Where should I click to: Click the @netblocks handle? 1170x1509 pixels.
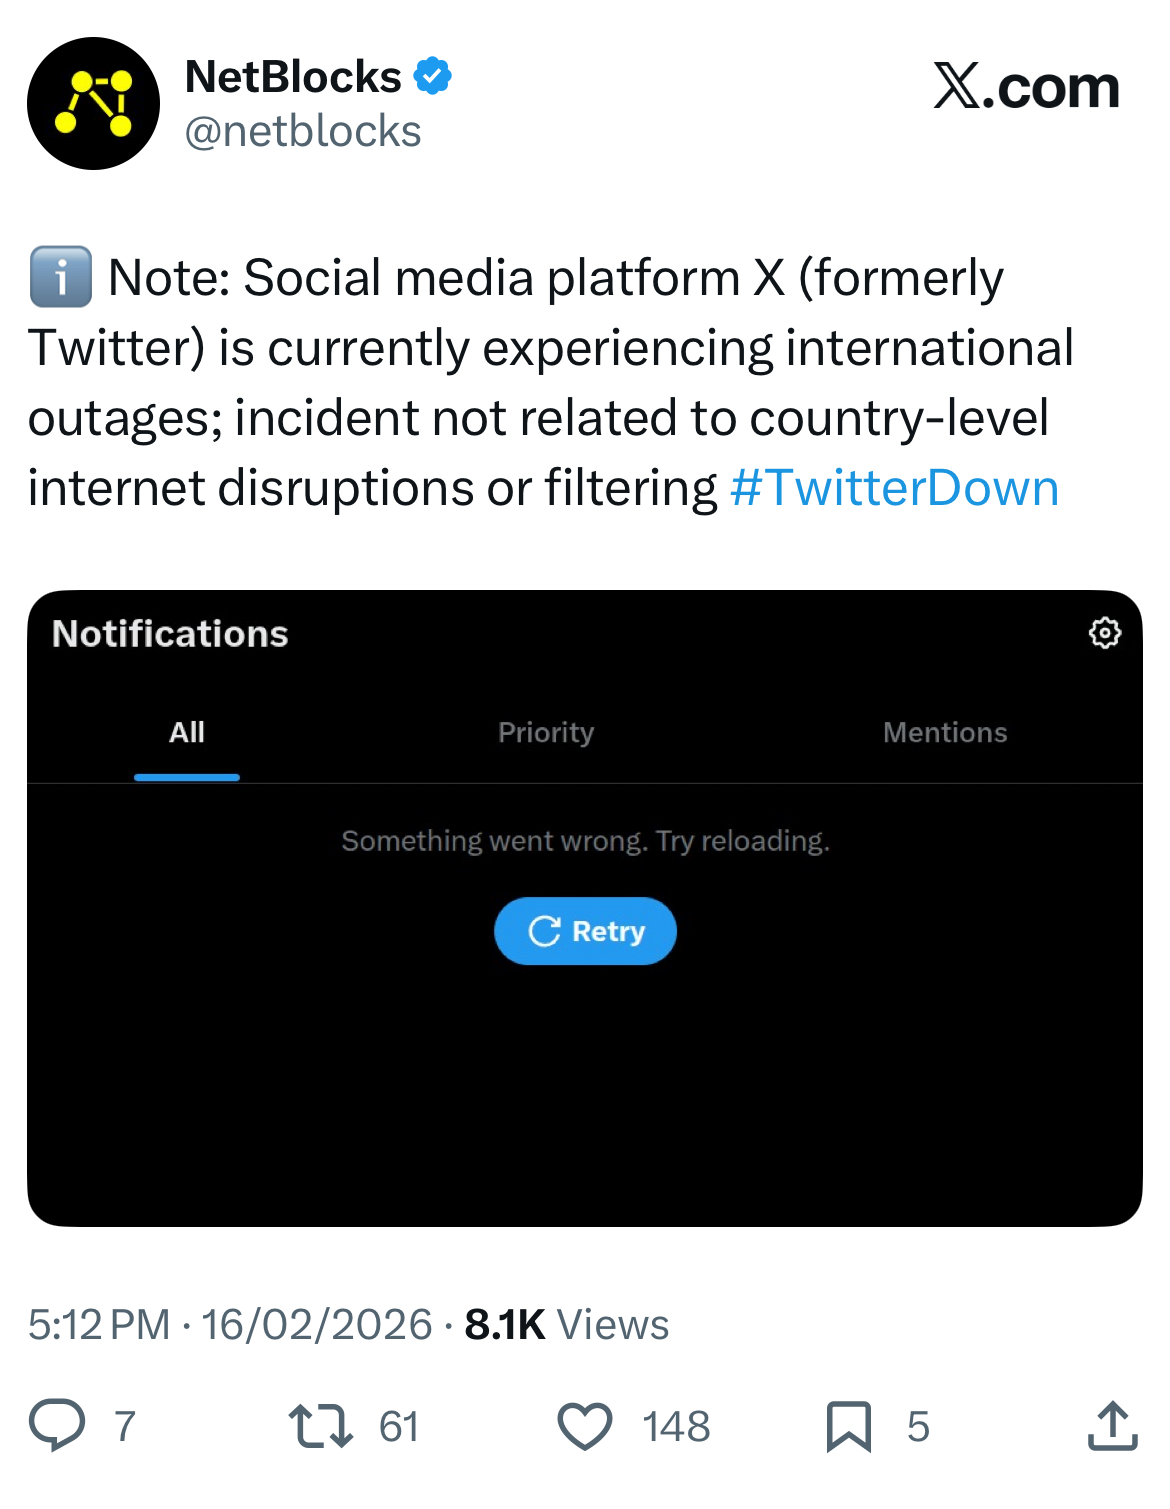pos(303,132)
